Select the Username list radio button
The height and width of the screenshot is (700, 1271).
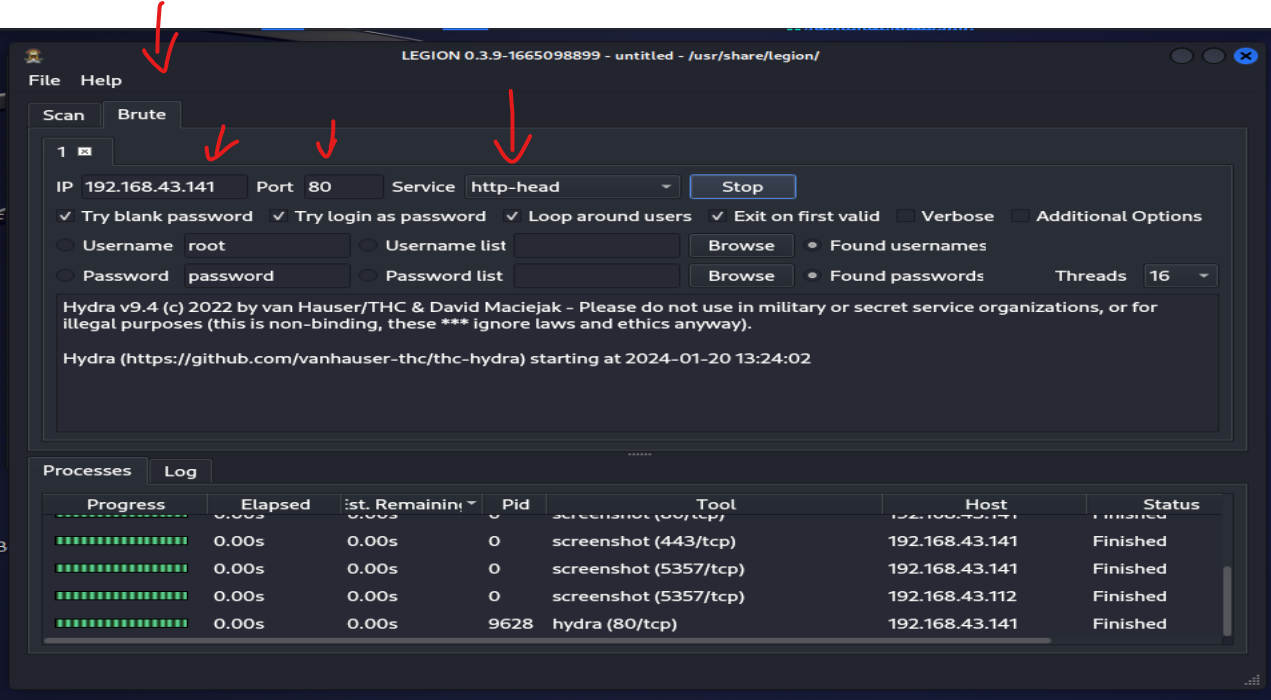tap(369, 246)
